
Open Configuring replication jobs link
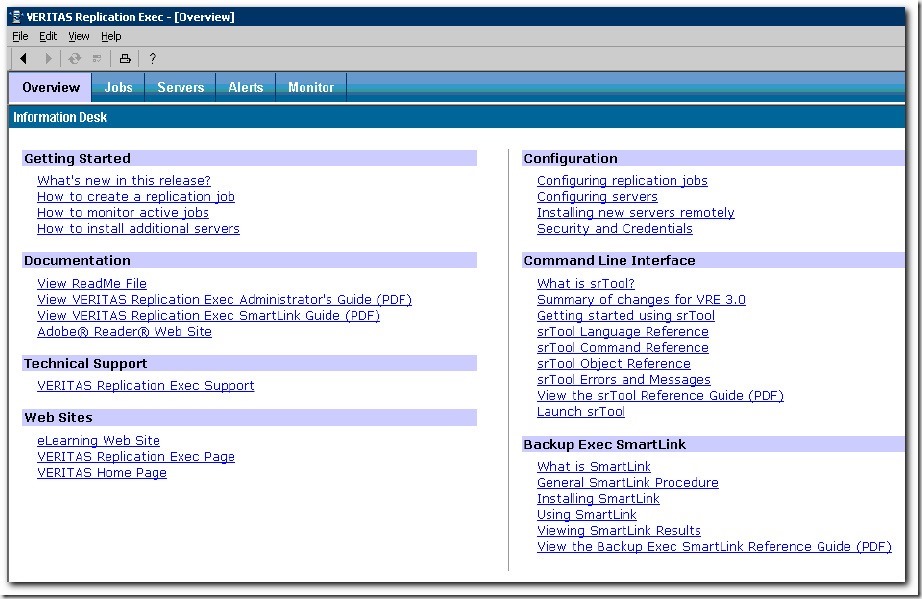(622, 180)
